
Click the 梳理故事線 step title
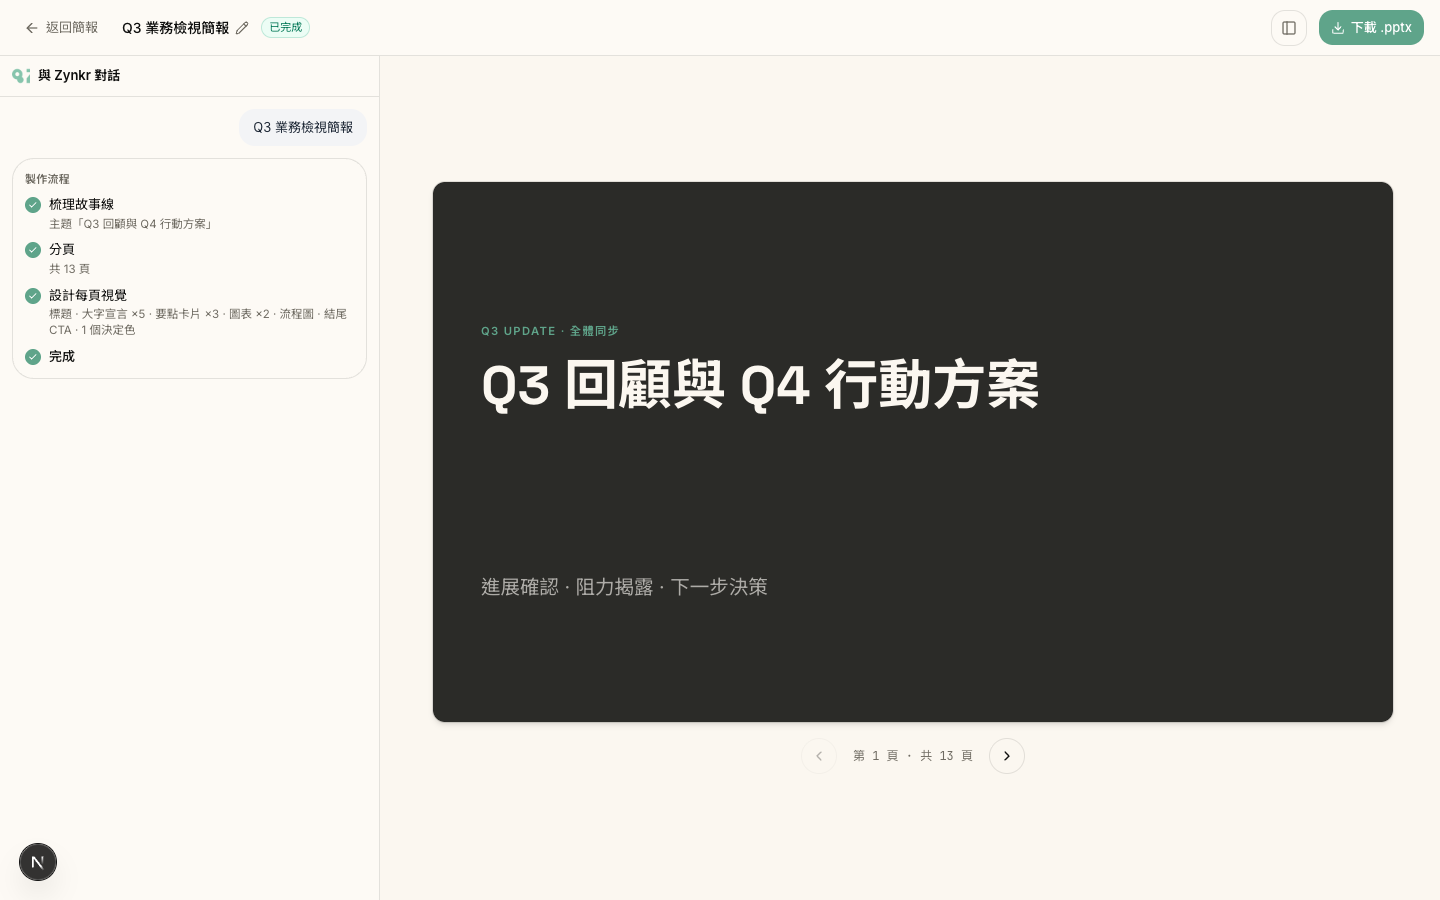81,204
